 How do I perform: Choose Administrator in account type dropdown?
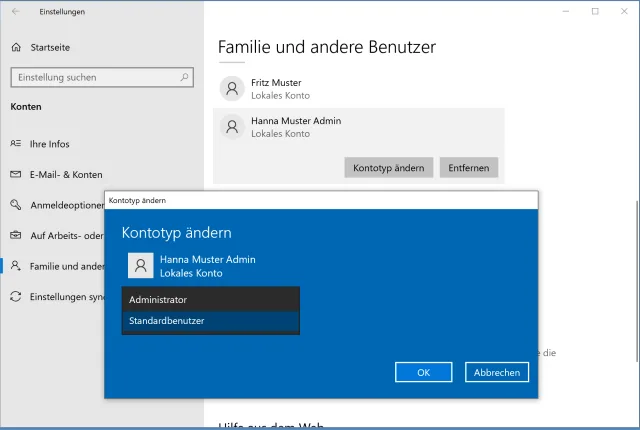click(210, 299)
